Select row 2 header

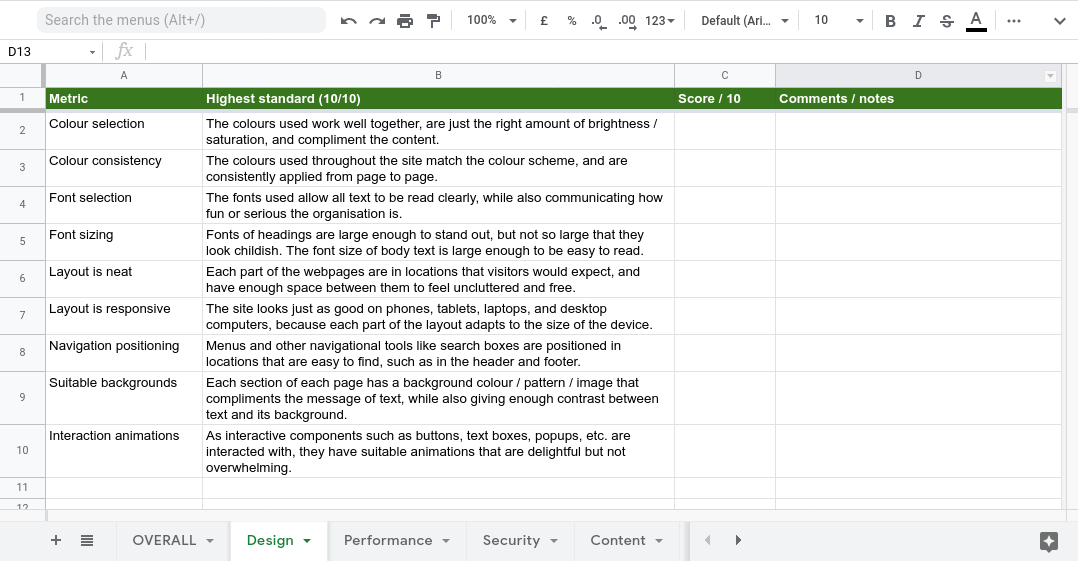[22, 131]
